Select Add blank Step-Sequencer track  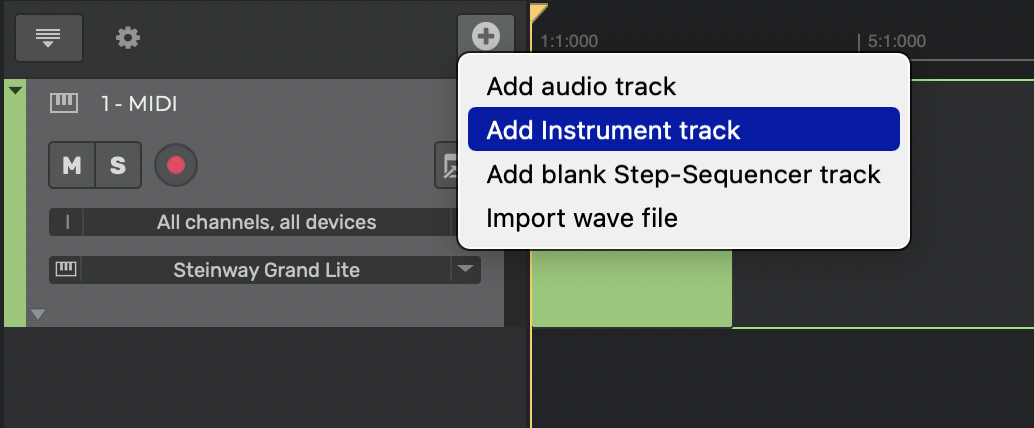684,174
